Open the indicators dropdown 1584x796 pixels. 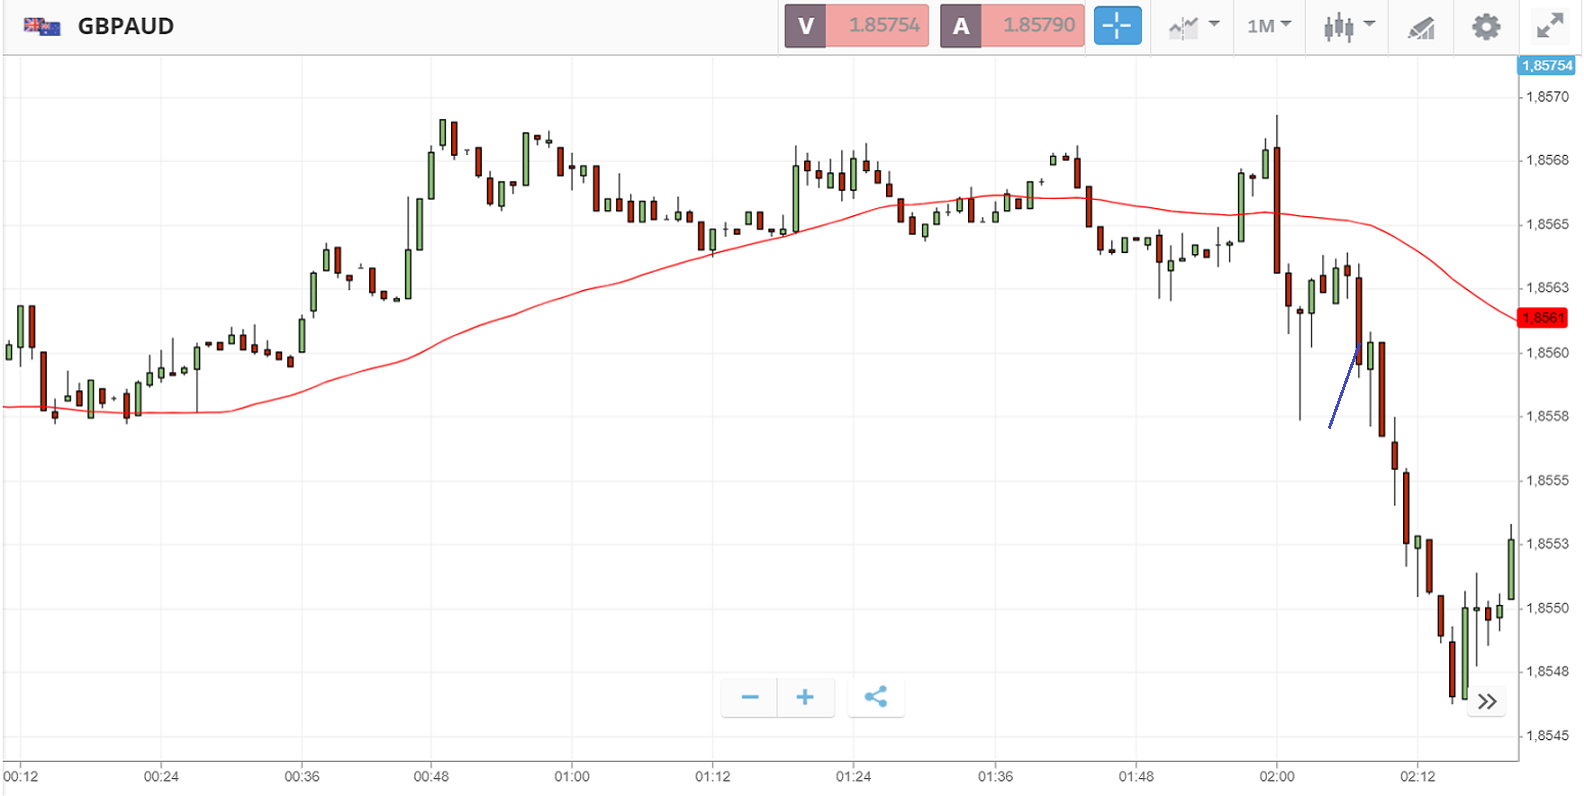(x=1194, y=26)
